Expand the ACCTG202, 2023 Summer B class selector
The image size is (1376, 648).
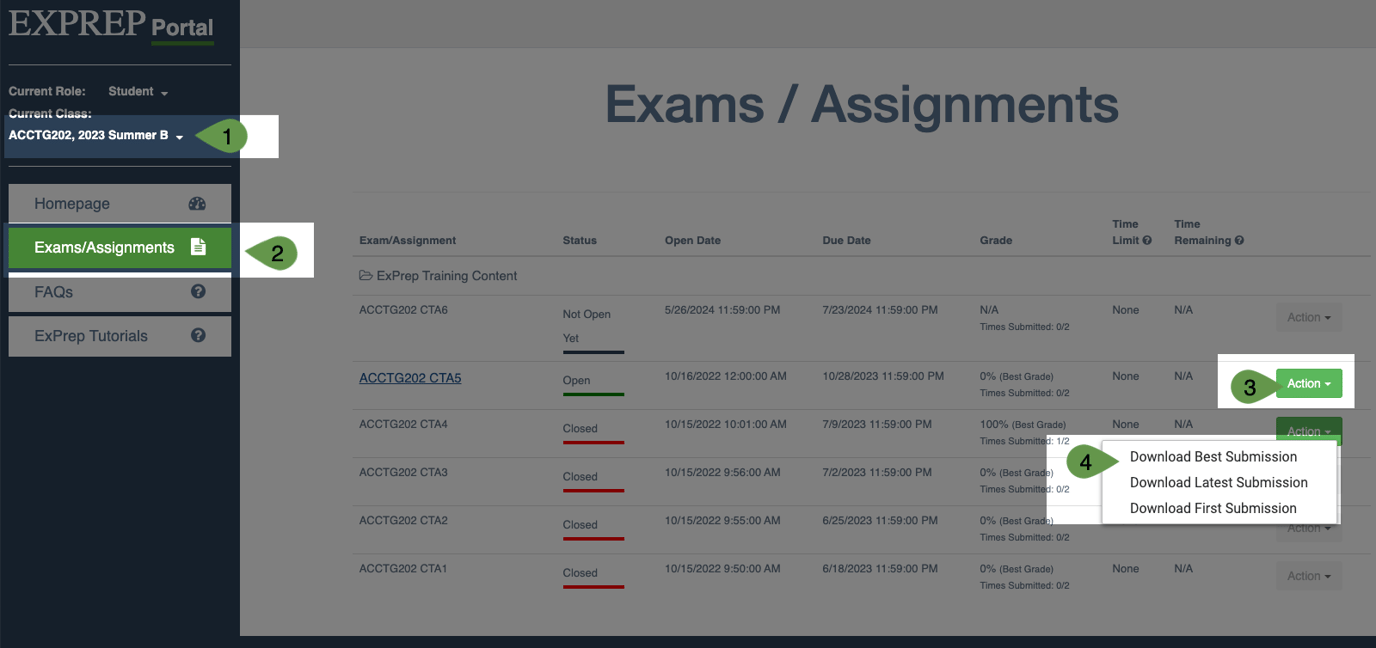coord(96,136)
